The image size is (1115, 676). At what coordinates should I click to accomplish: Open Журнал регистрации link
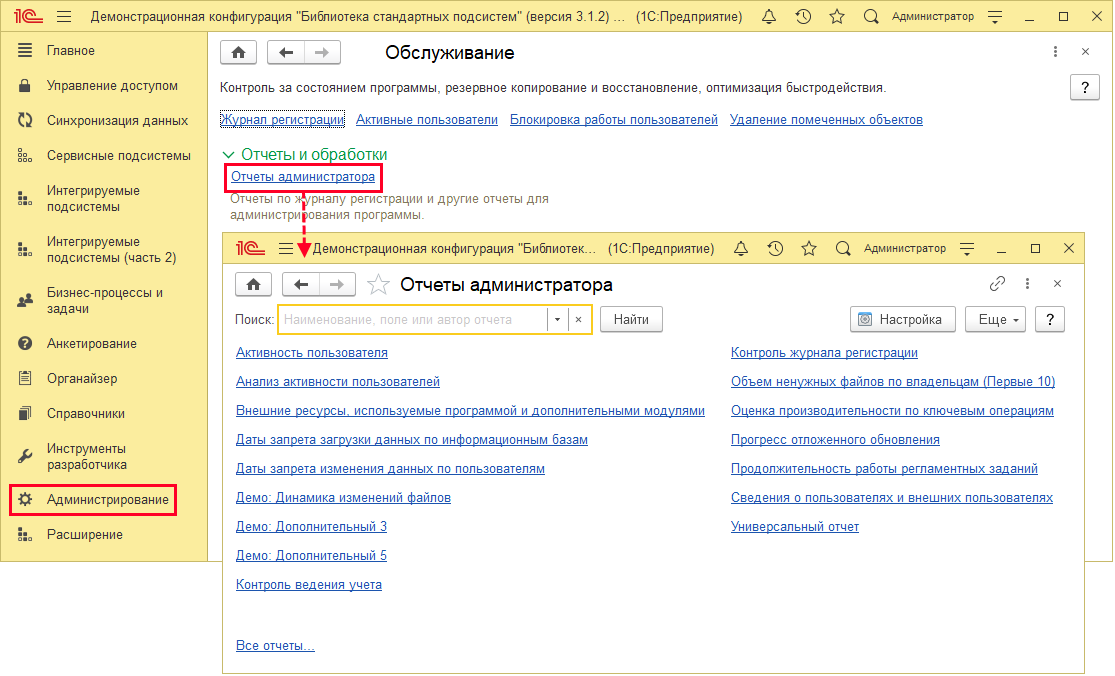point(282,119)
